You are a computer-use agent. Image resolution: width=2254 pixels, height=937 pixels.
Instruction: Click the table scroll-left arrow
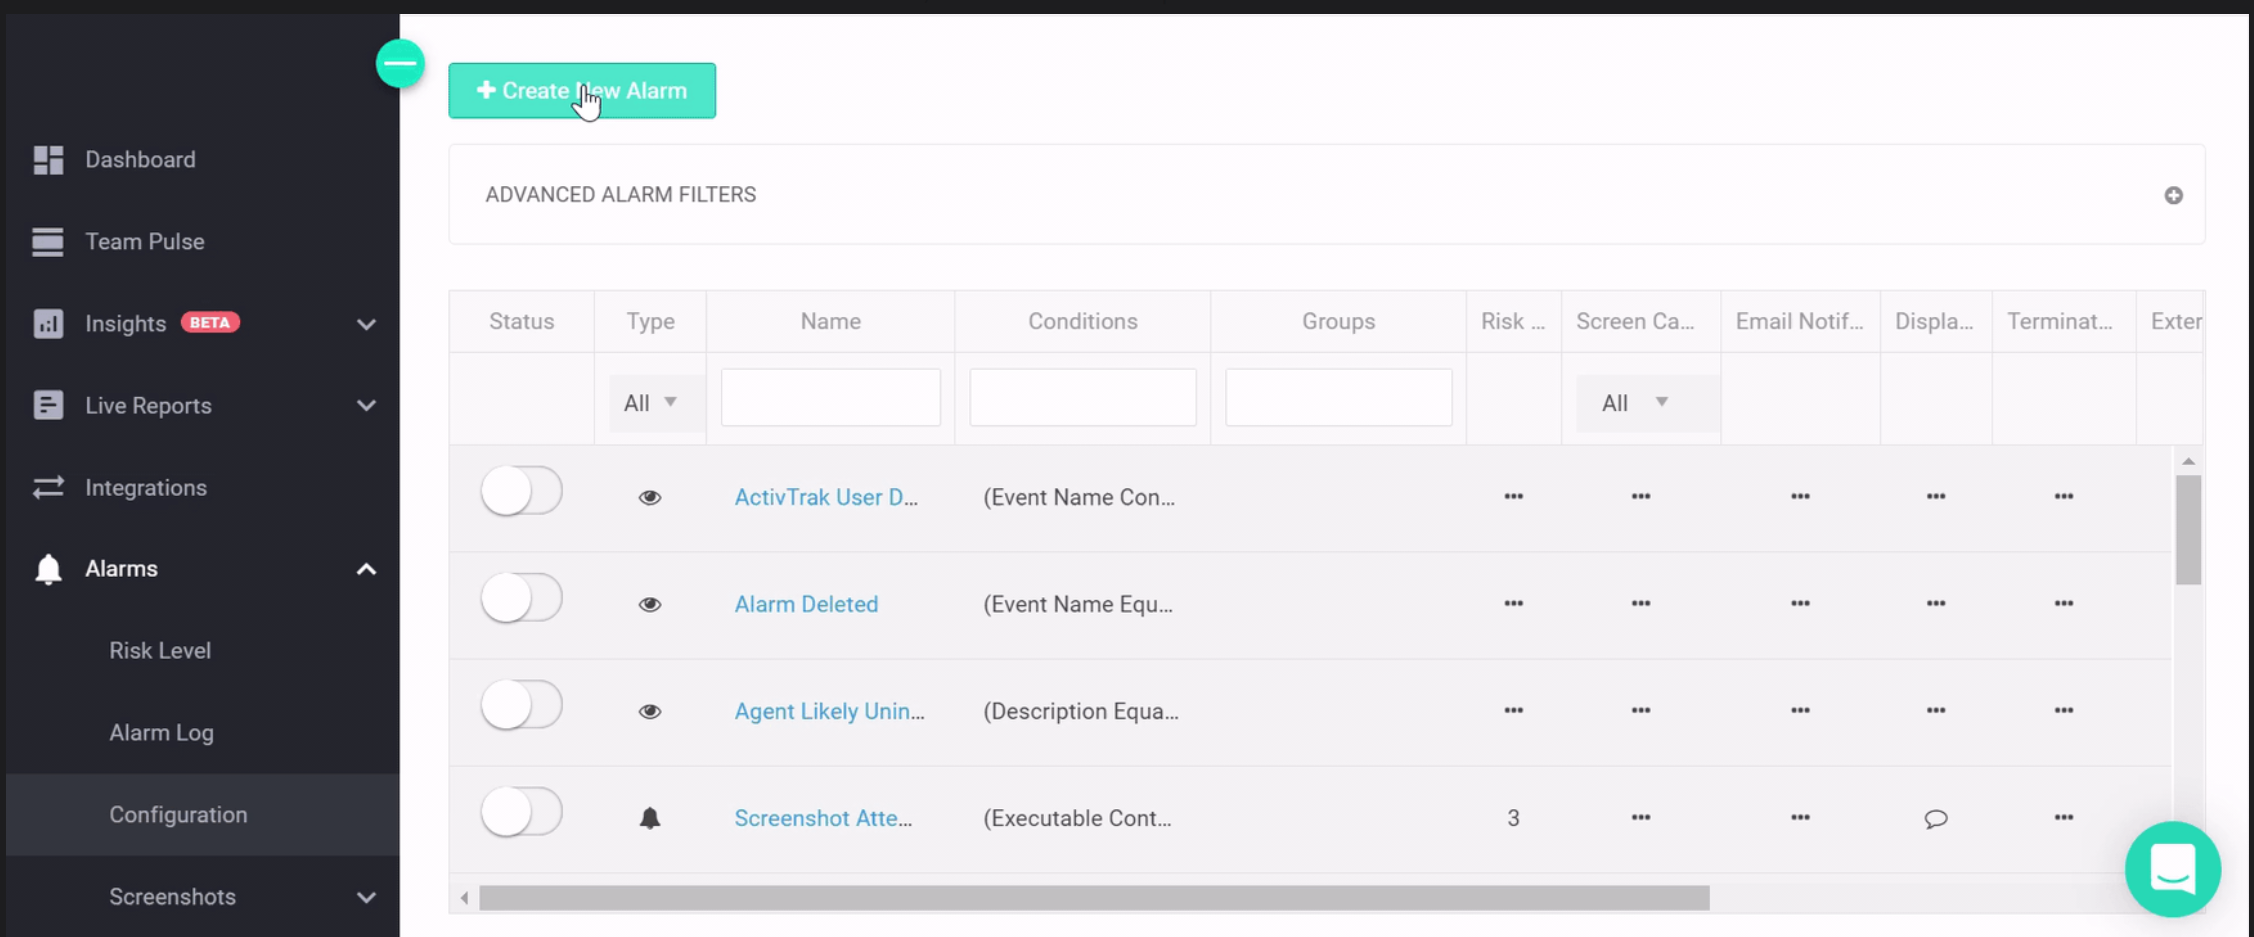click(464, 898)
